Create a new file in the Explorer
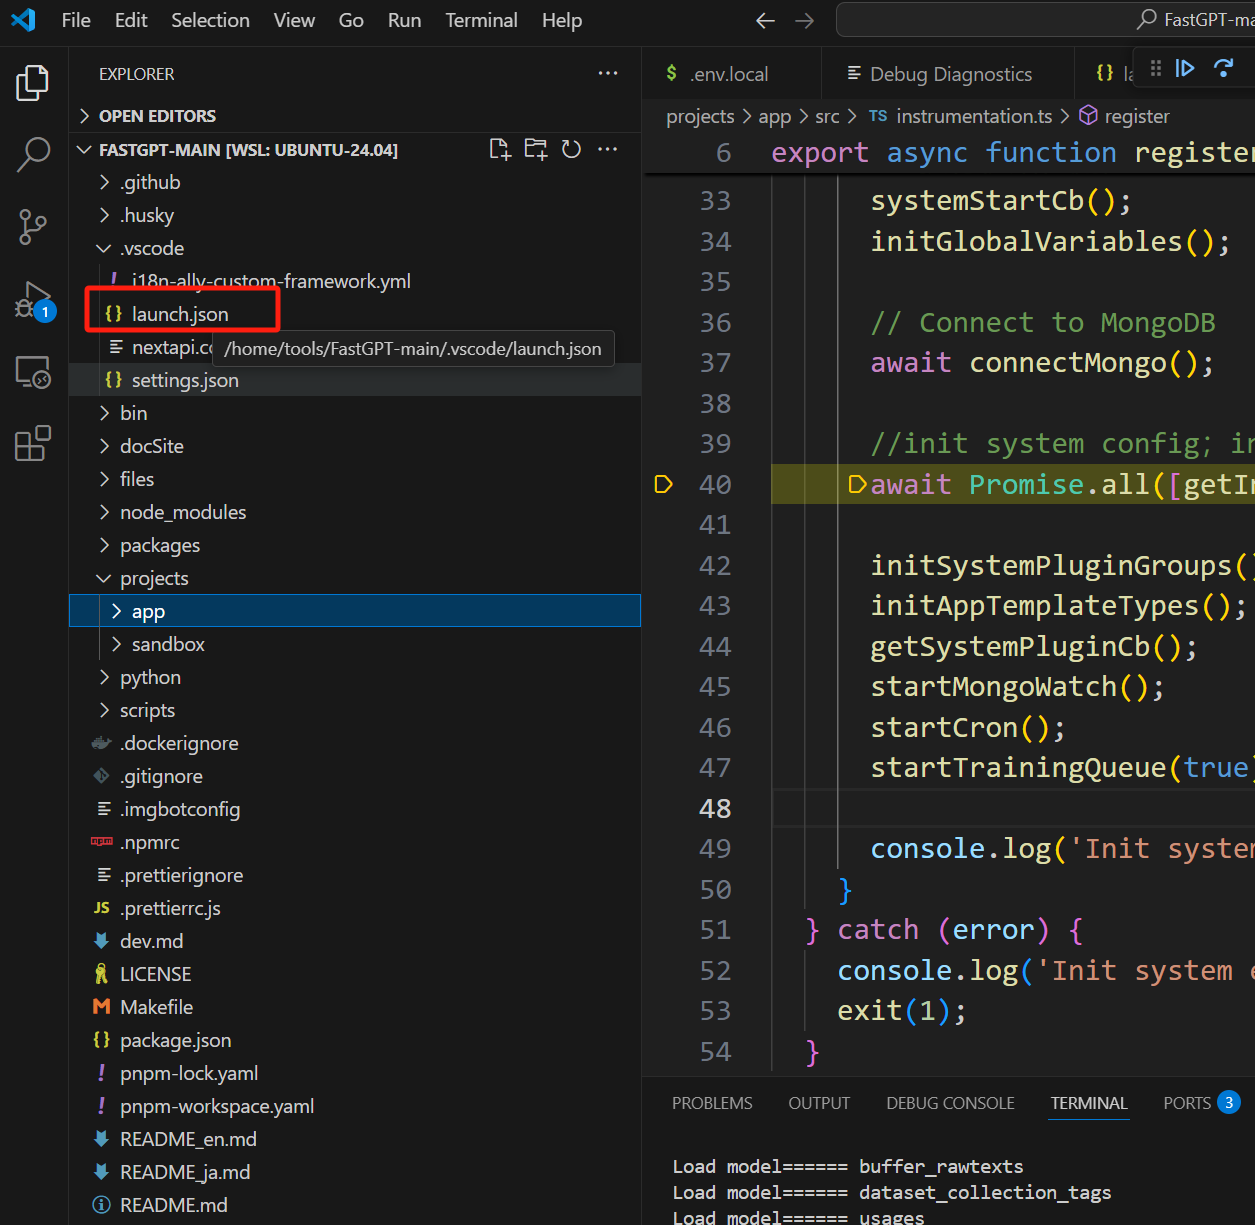Image resolution: width=1255 pixels, height=1225 pixels. pos(499,148)
